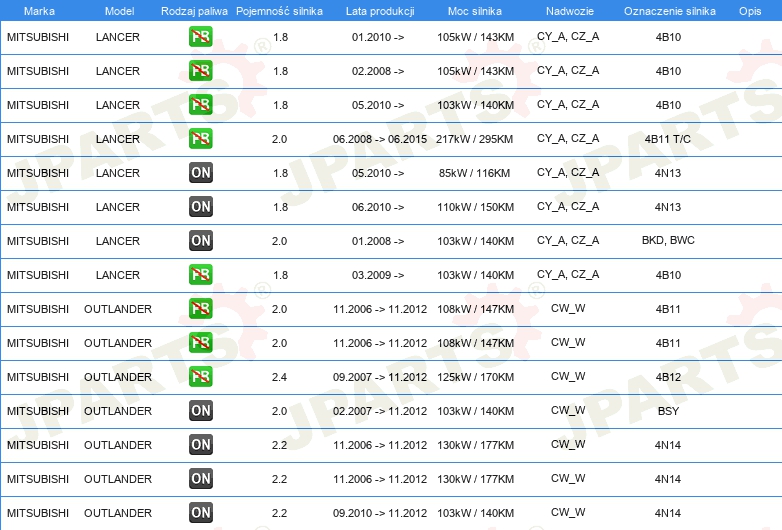The image size is (782, 530).
Task: Click the Marka column header
Action: point(39,11)
